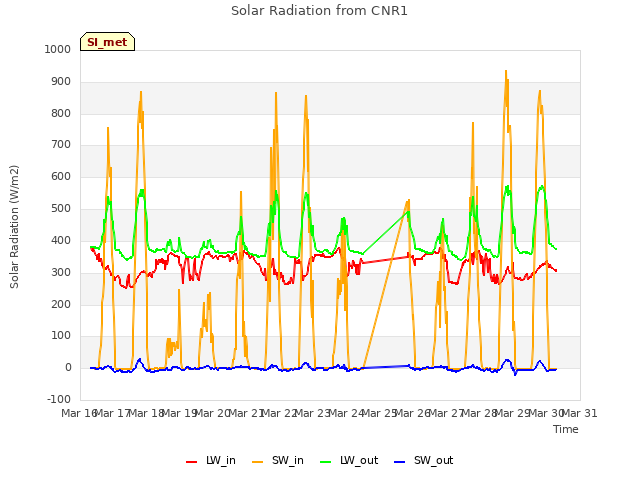Click the red LW_in legend swatch
The width and height of the screenshot is (640, 480).
coord(191,462)
